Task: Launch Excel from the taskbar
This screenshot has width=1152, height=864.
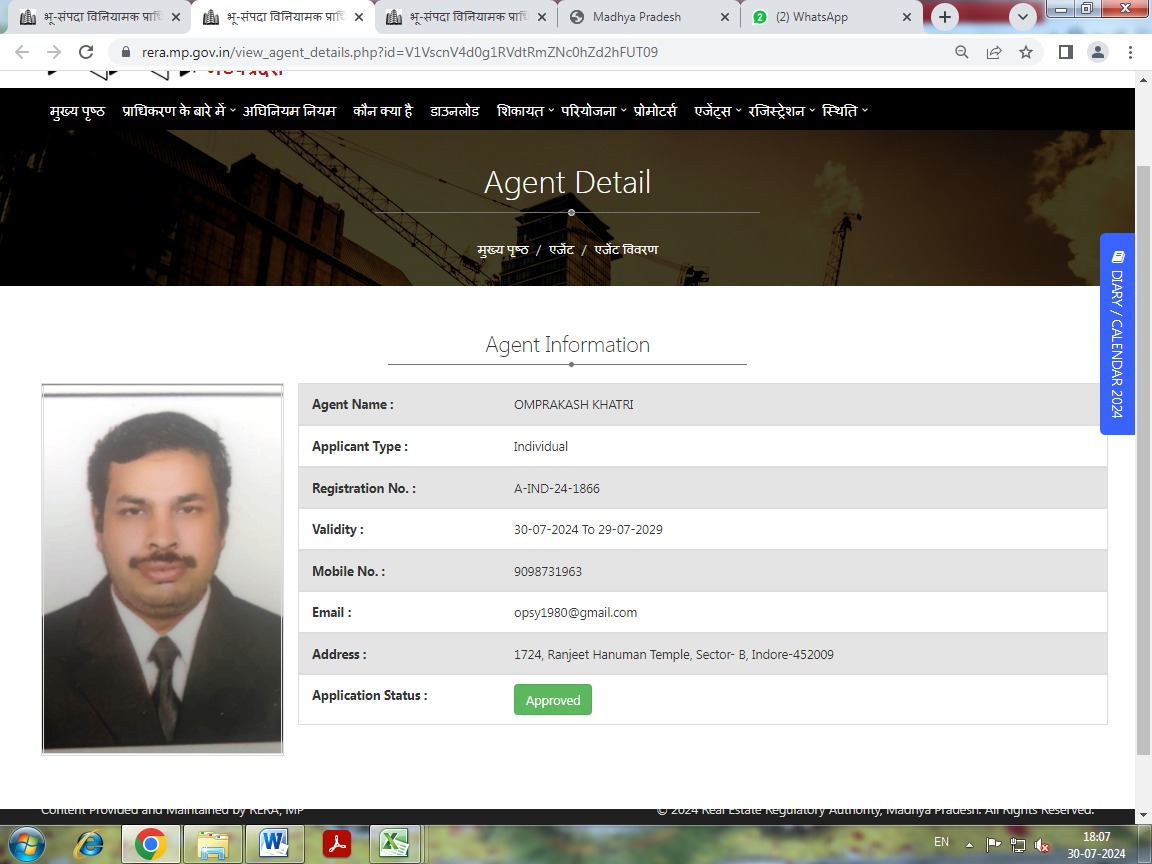Action: point(395,844)
